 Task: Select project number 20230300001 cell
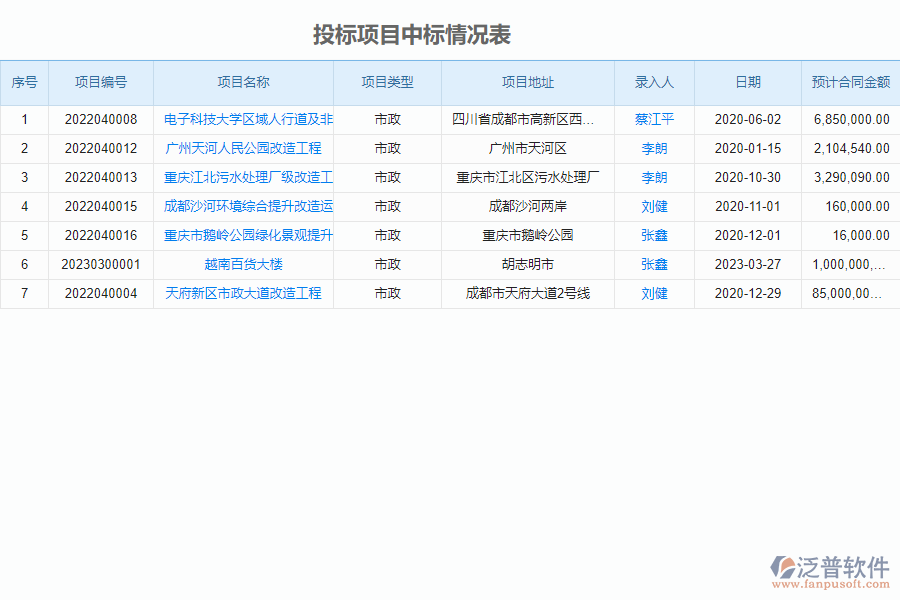click(x=100, y=264)
